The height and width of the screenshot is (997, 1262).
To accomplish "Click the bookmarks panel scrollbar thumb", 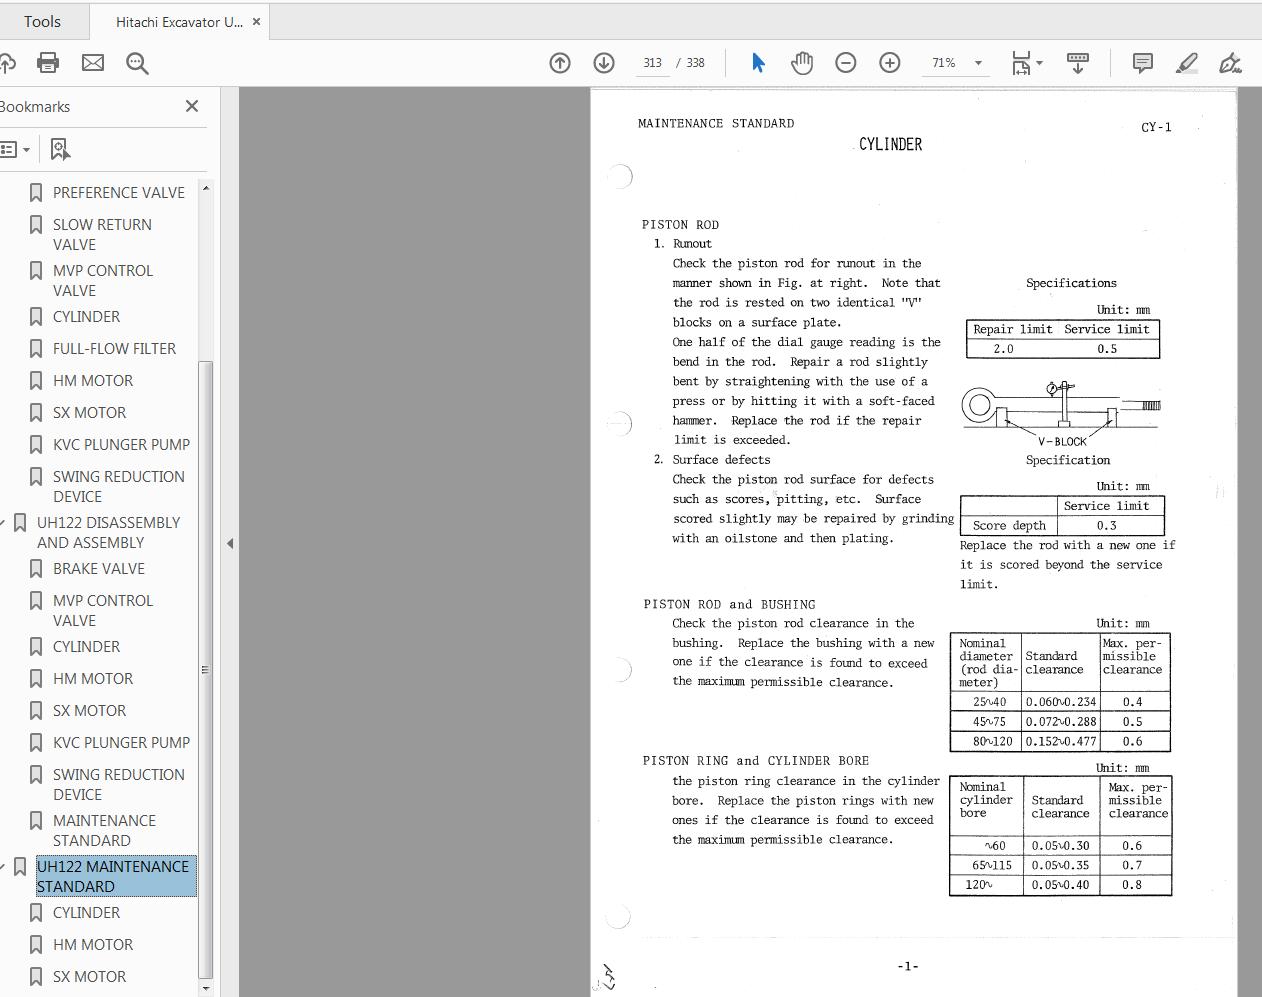I will click(x=206, y=669).
